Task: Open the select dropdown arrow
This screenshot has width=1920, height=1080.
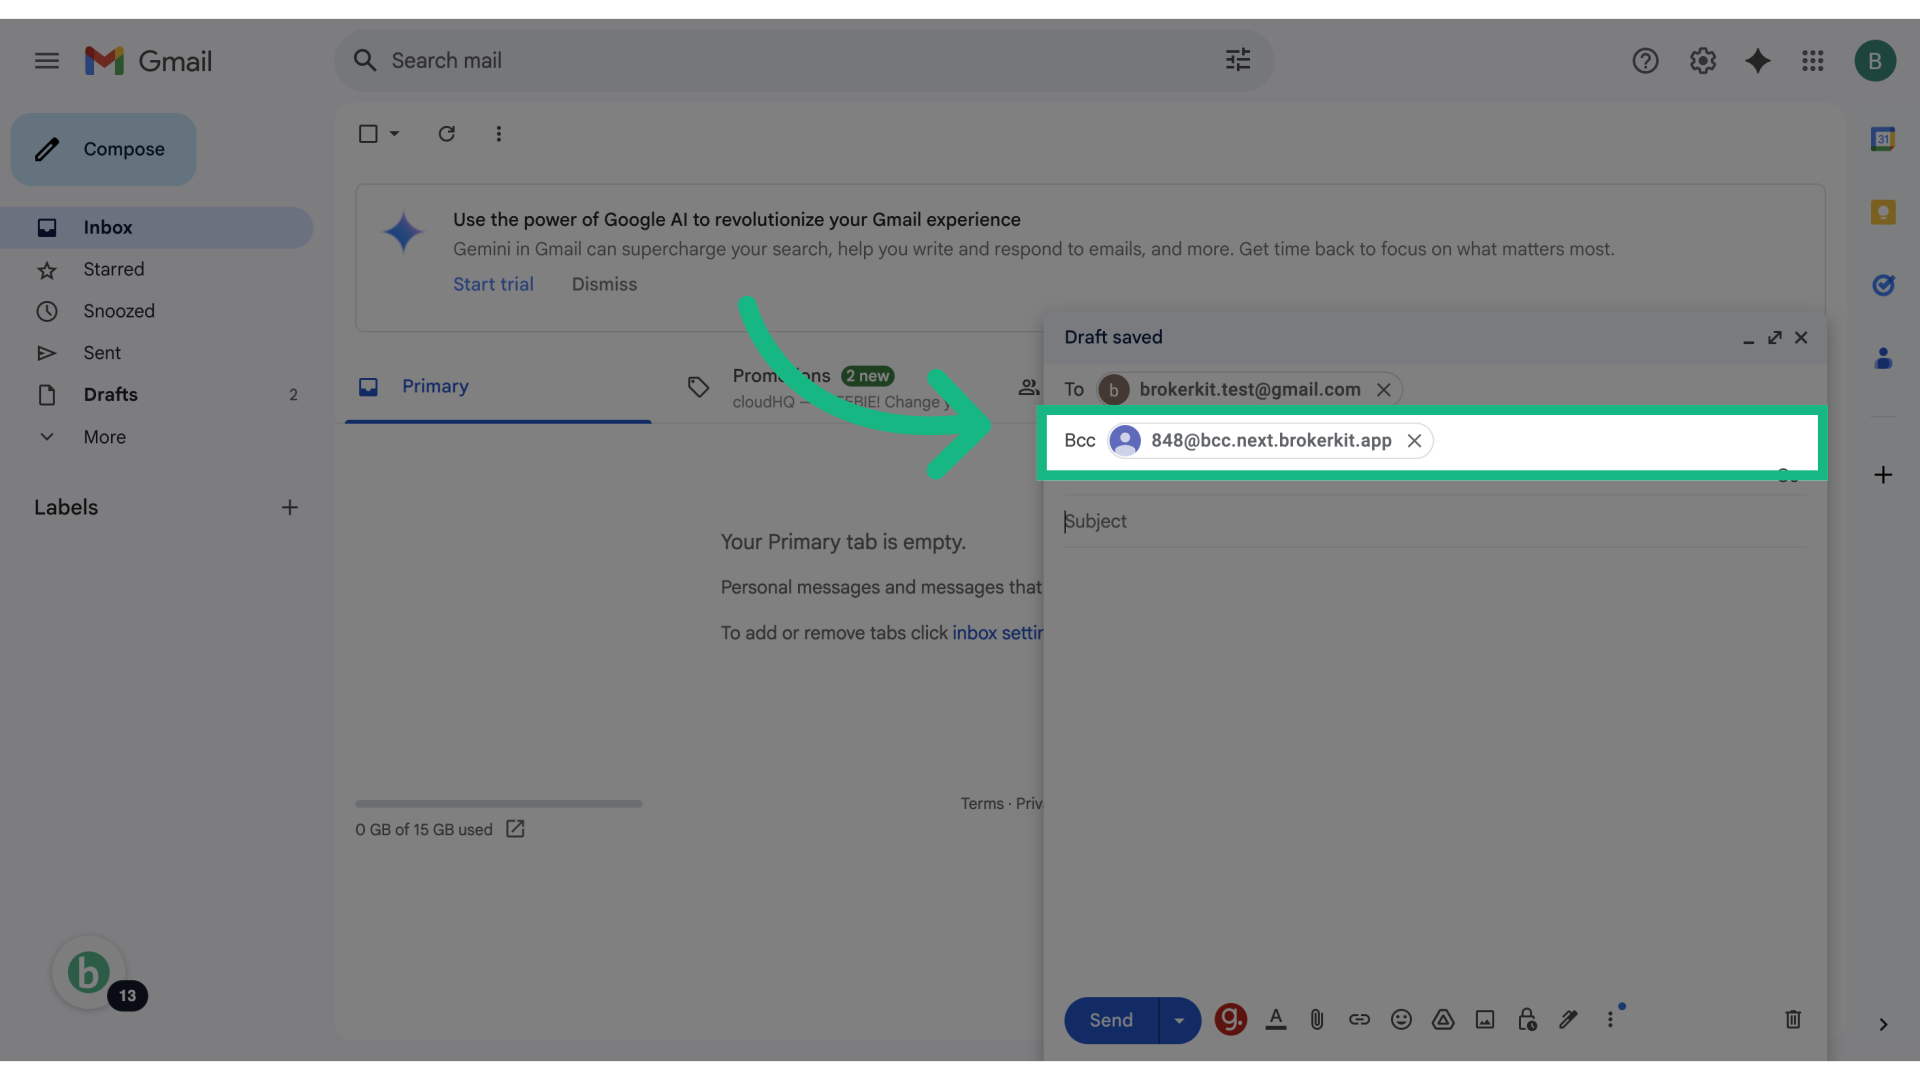Action: tap(394, 134)
